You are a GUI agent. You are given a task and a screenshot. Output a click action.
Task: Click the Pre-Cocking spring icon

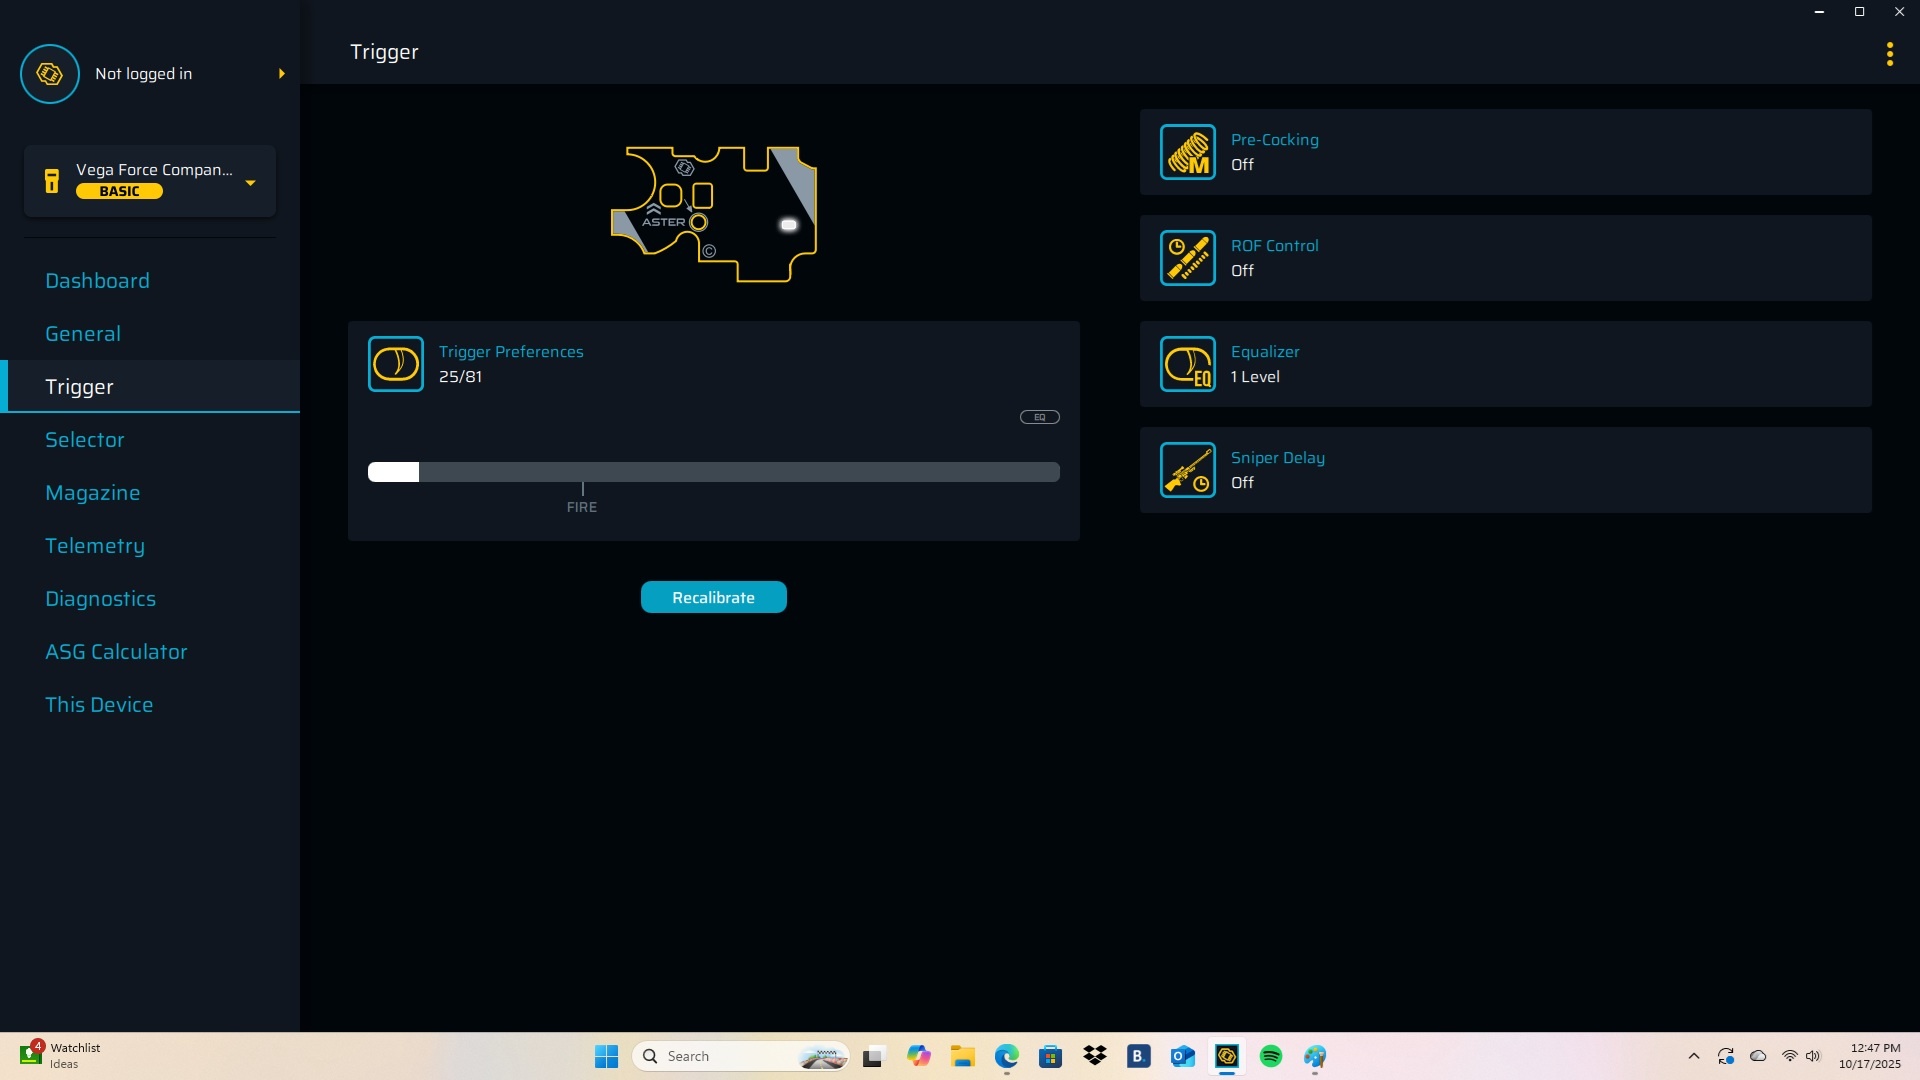click(1187, 152)
